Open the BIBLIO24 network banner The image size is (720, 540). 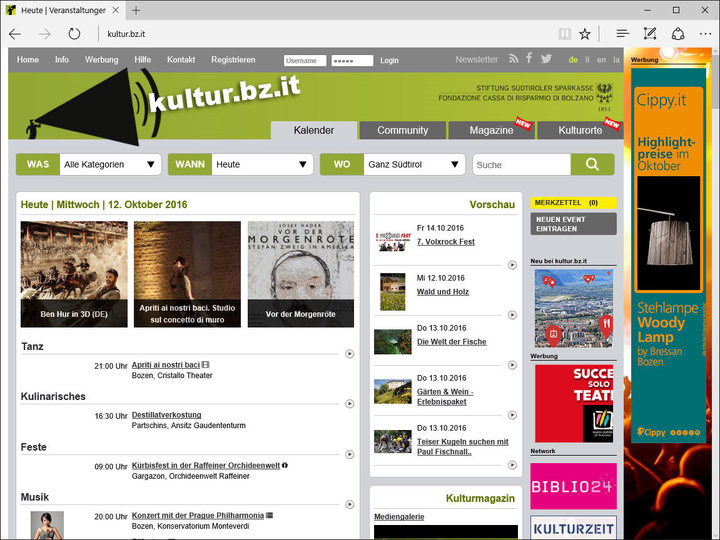574,486
